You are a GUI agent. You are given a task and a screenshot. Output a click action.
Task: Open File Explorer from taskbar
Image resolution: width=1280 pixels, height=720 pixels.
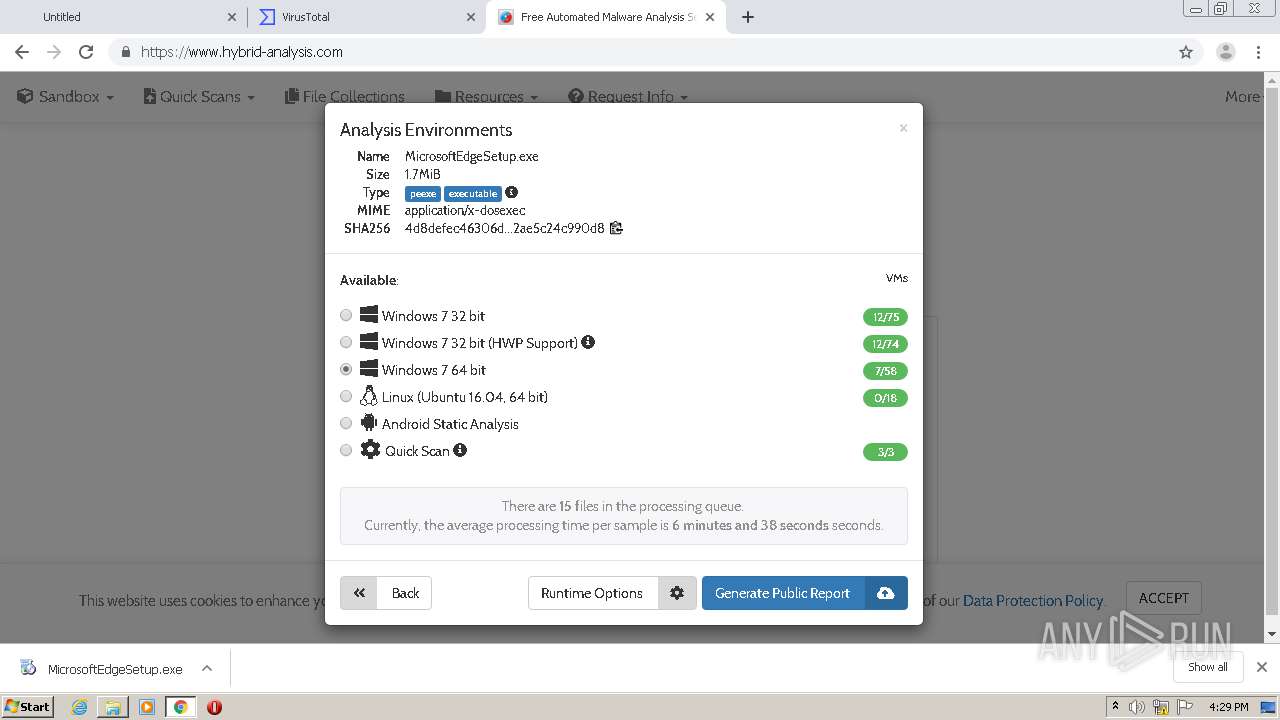113,707
